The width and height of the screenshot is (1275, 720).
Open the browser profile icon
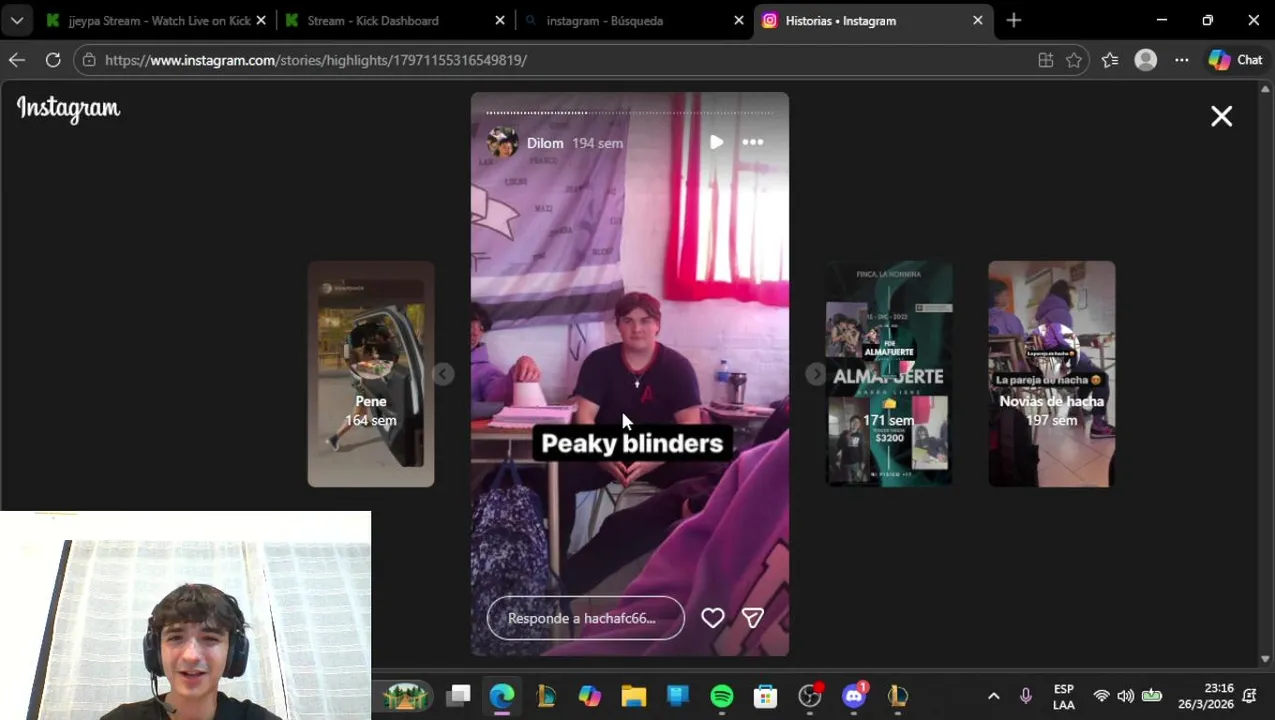pyautogui.click(x=1146, y=60)
